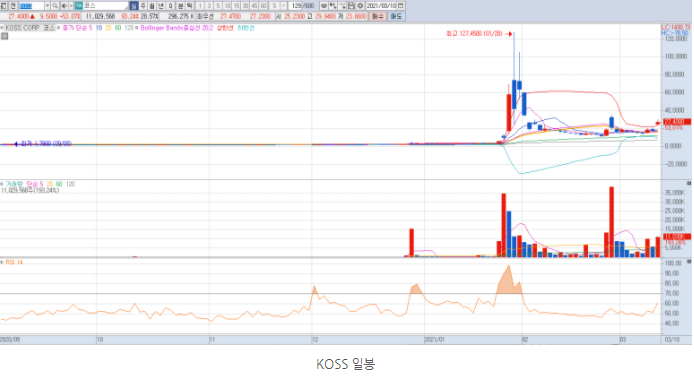
Task: Click the green 60 moving average legend
Action: tap(118, 27)
